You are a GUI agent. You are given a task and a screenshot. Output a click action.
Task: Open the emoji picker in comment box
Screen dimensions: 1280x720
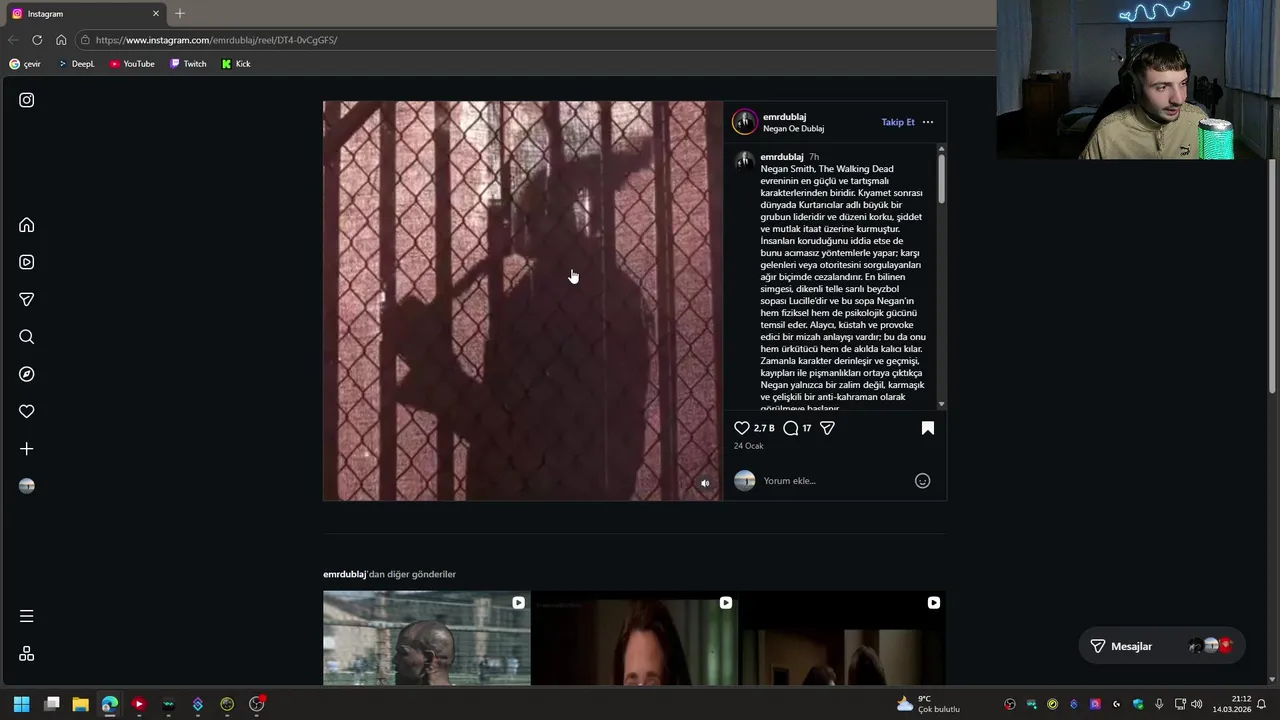pos(923,481)
